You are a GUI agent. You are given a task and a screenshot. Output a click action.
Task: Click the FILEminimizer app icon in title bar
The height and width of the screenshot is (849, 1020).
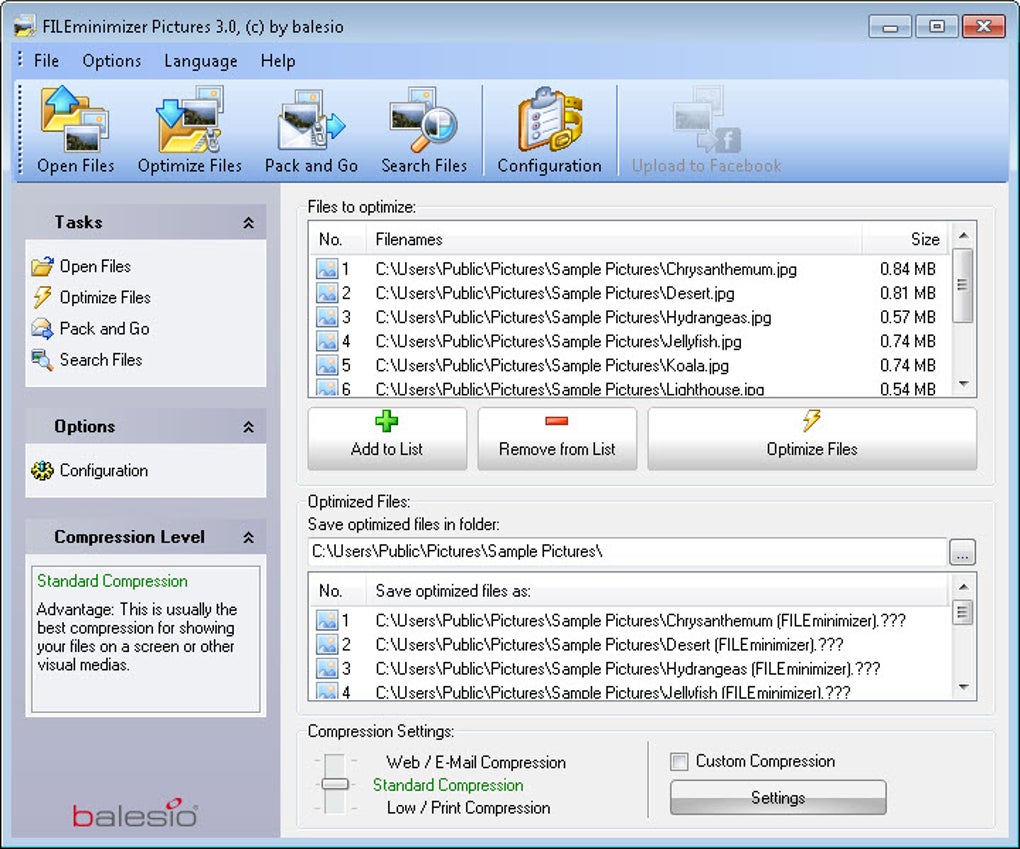[x=25, y=26]
